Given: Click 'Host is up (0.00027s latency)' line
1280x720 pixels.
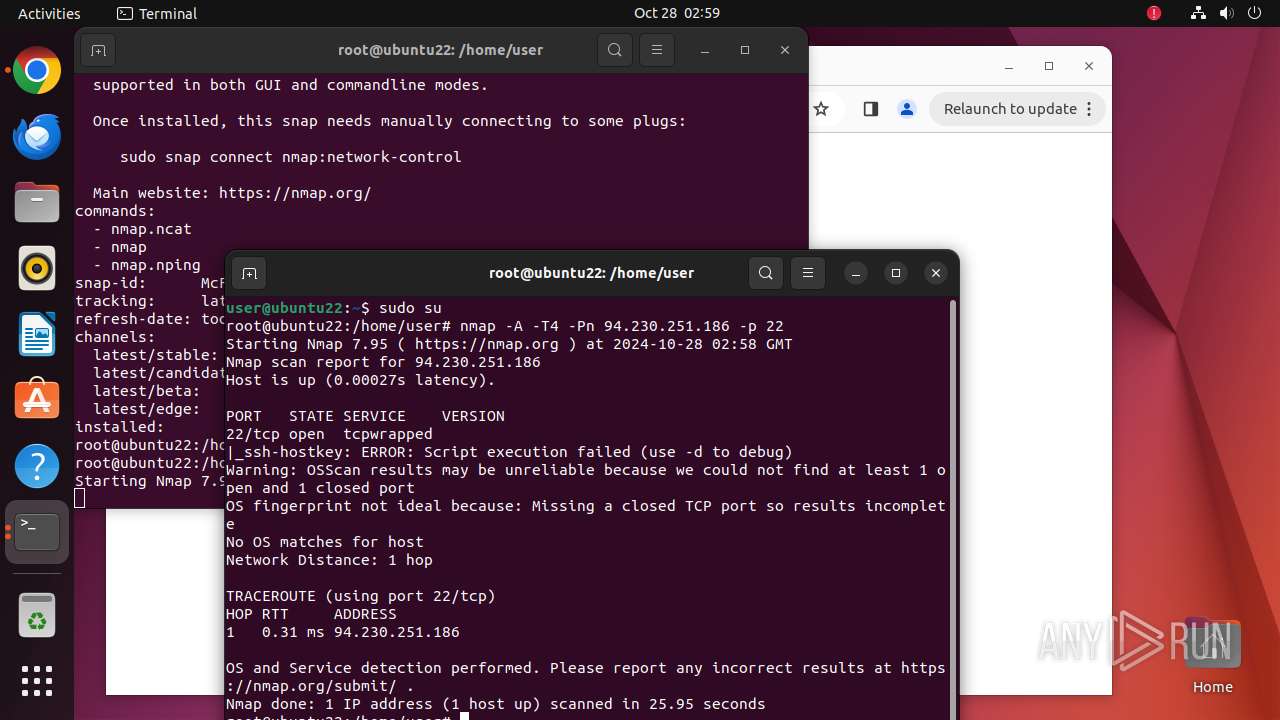Looking at the screenshot, I should 360,380.
